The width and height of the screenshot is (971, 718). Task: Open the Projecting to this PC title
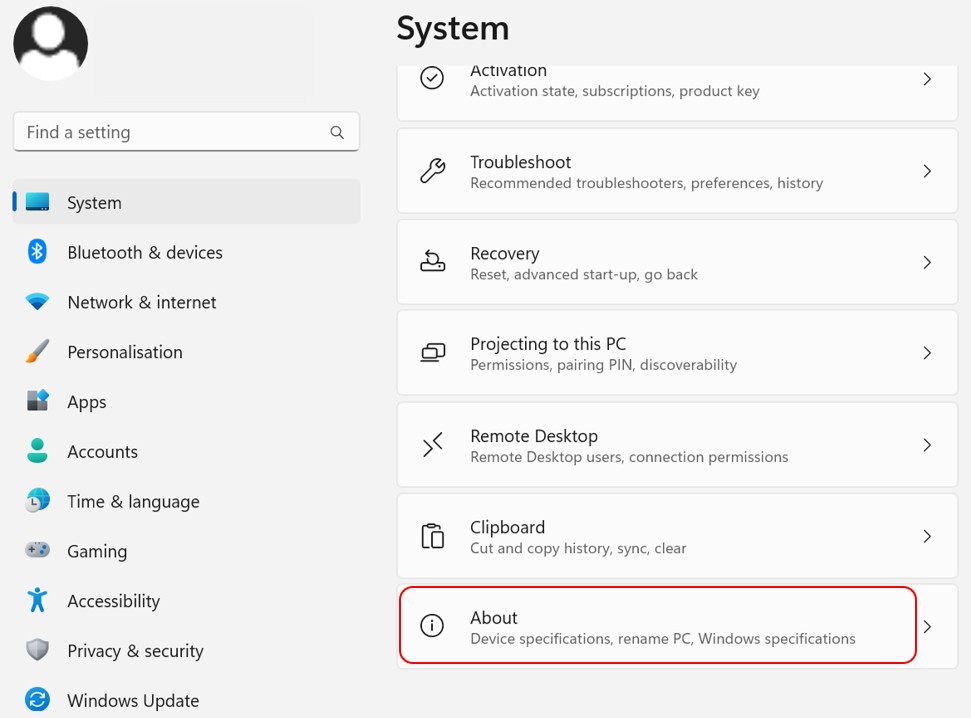click(x=548, y=344)
